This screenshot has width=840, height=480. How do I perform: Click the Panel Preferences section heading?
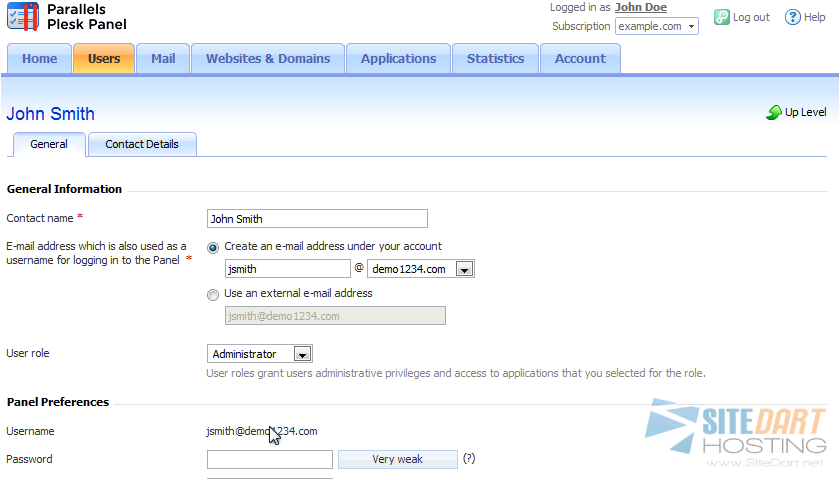coord(58,402)
